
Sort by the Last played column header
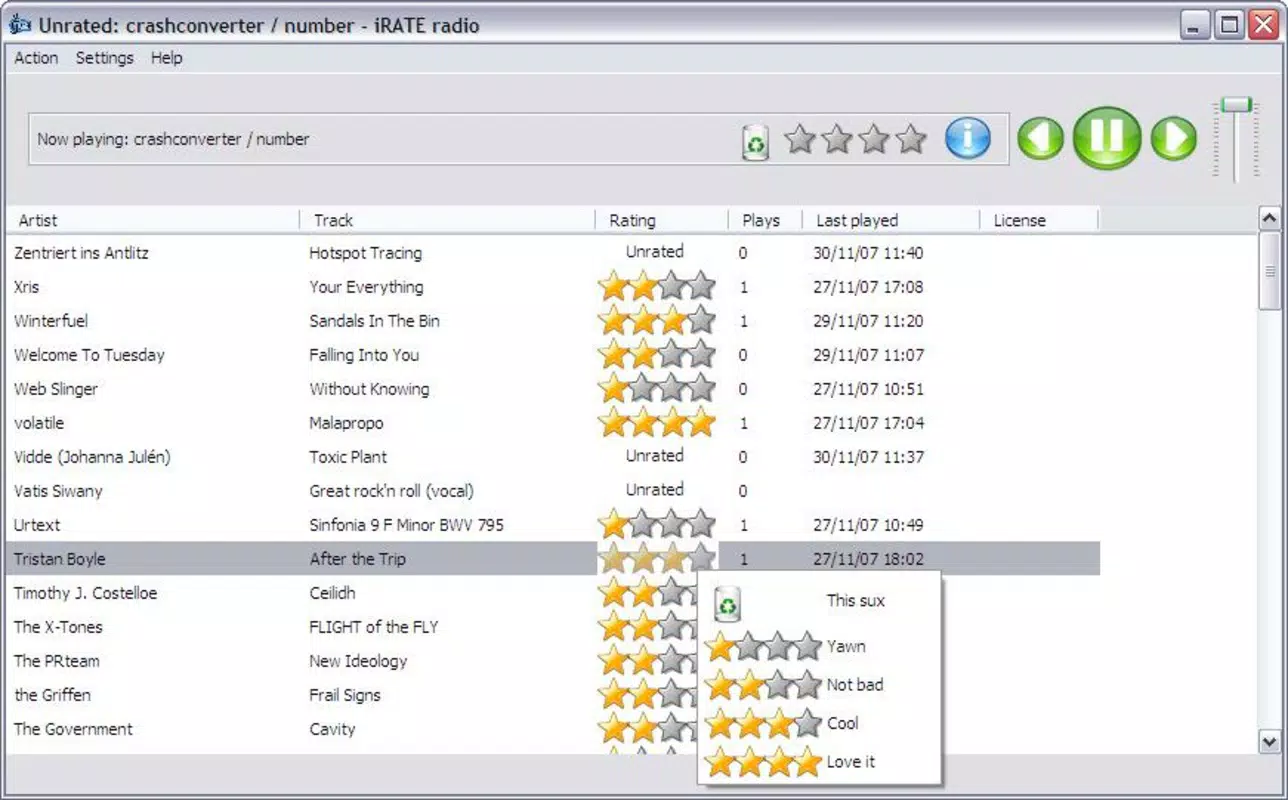pyautogui.click(x=891, y=220)
